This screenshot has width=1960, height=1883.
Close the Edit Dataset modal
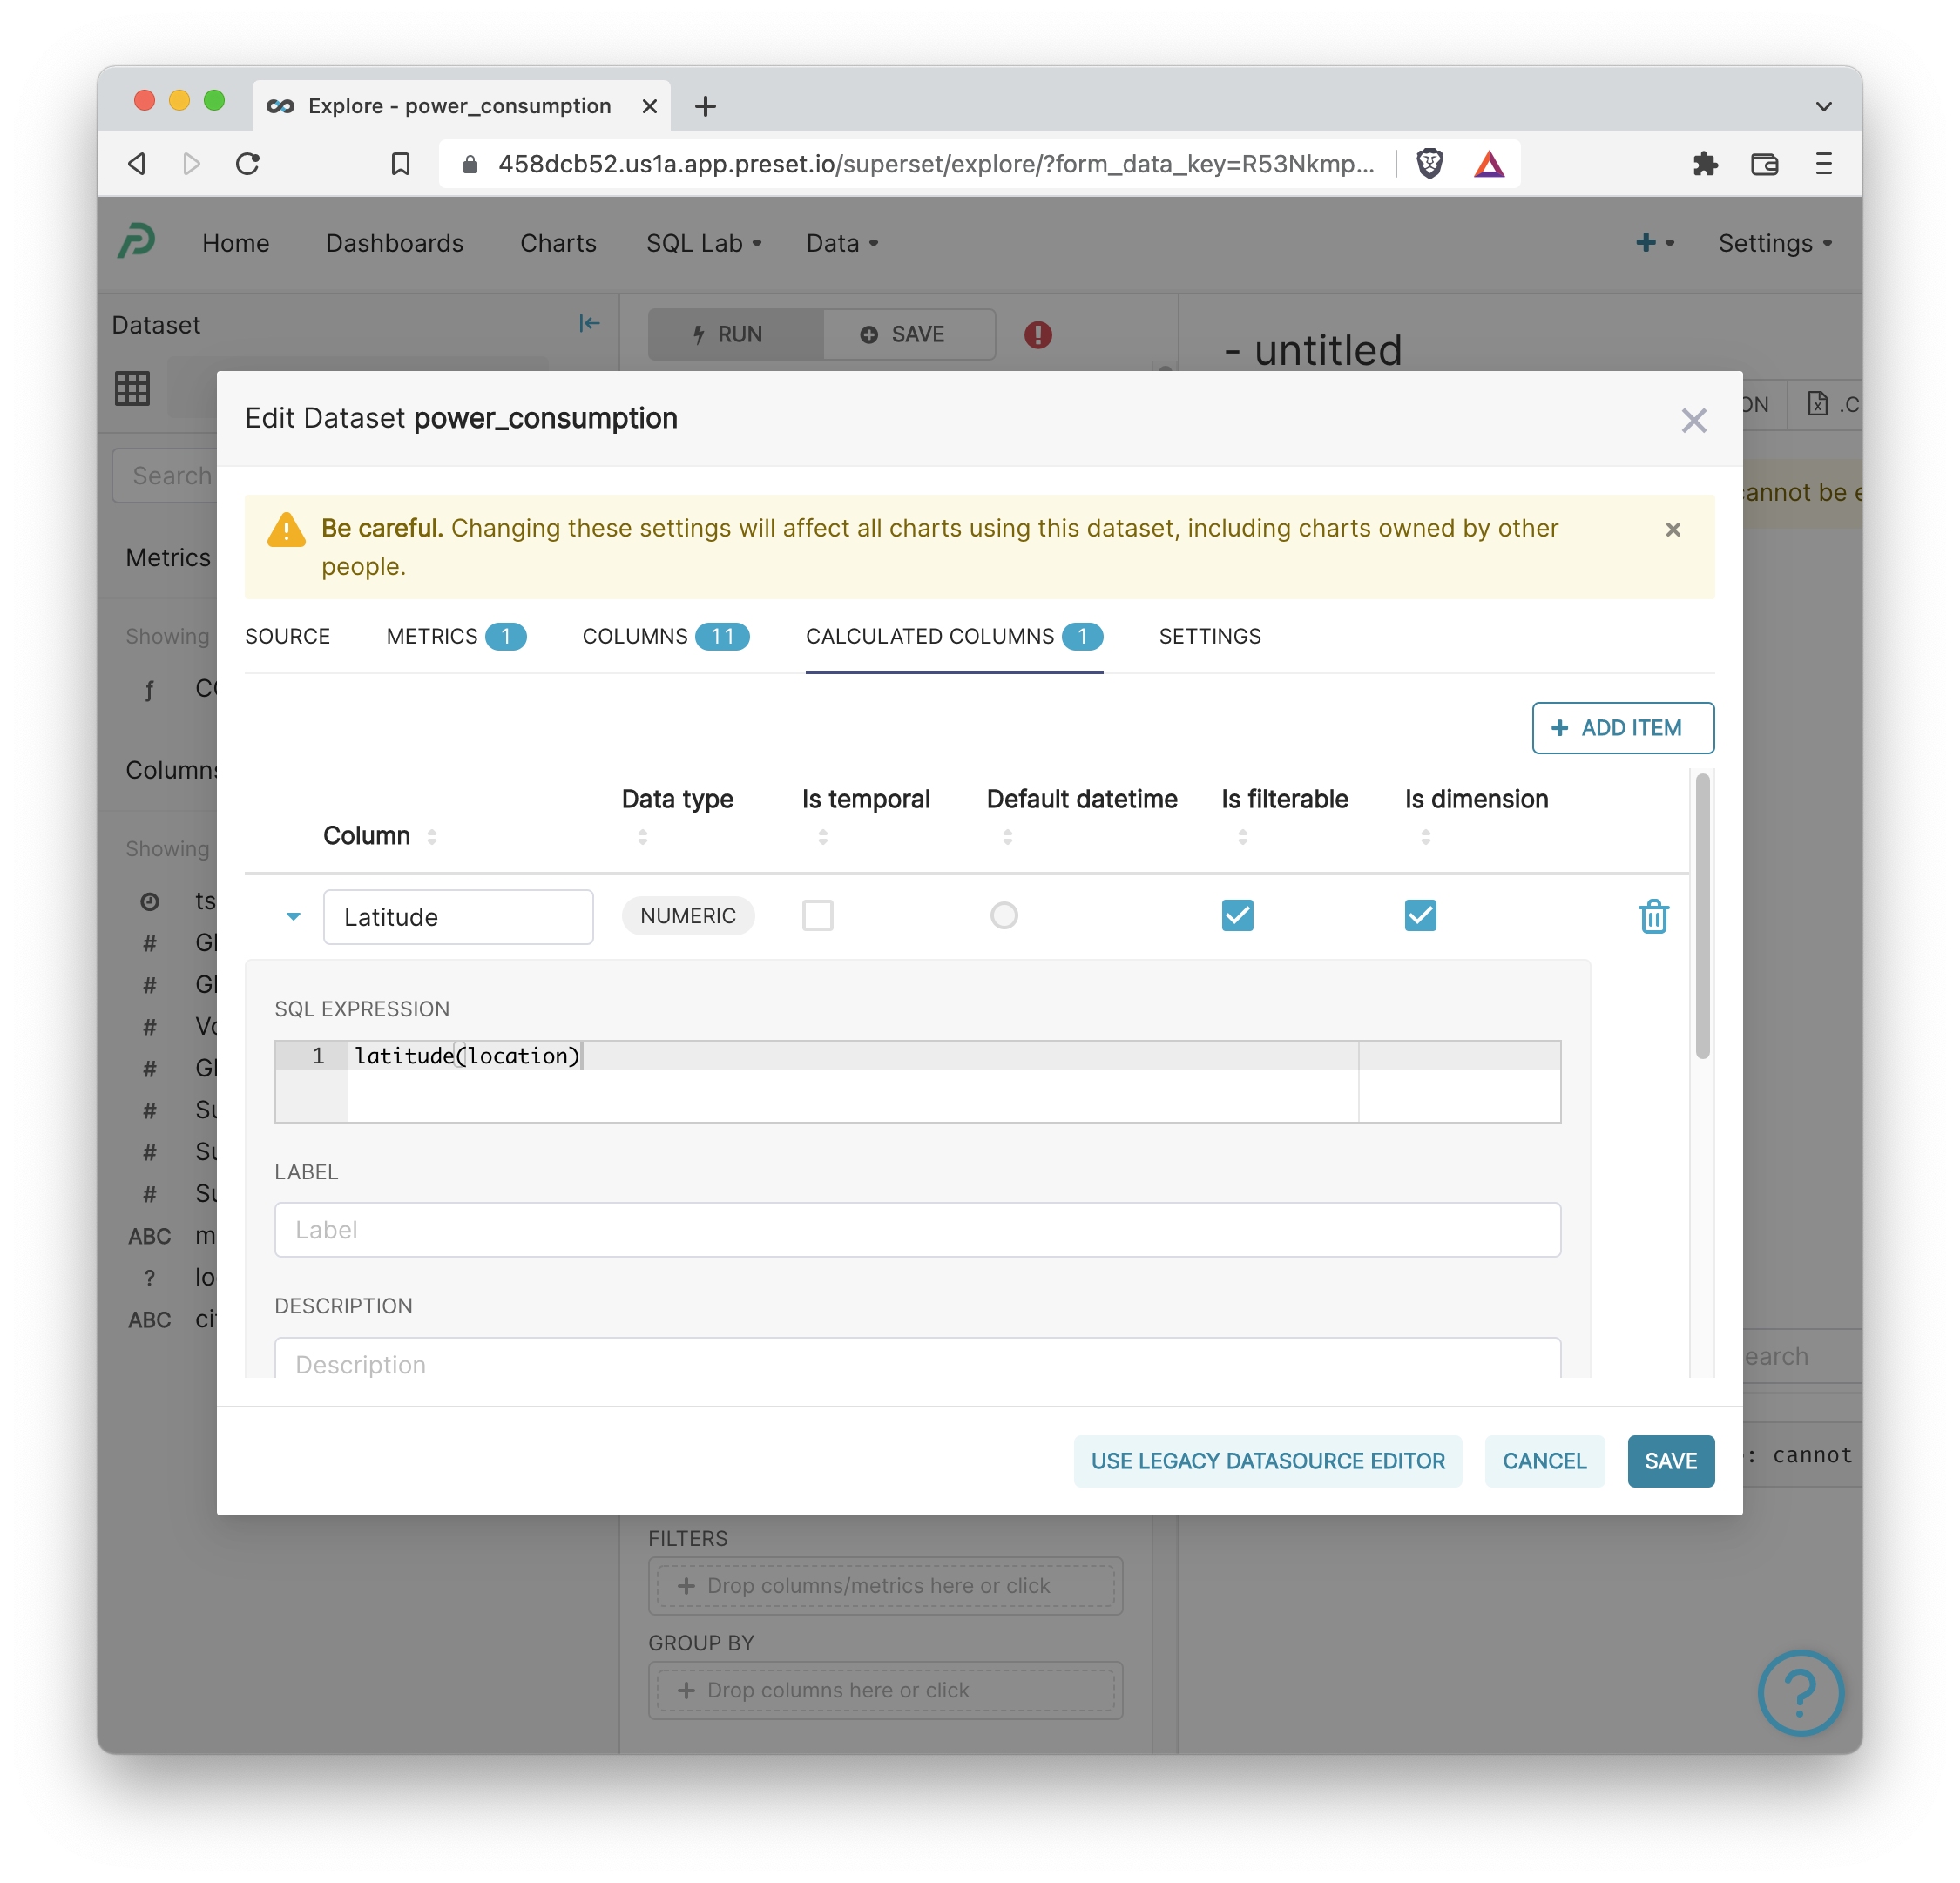(x=1693, y=420)
